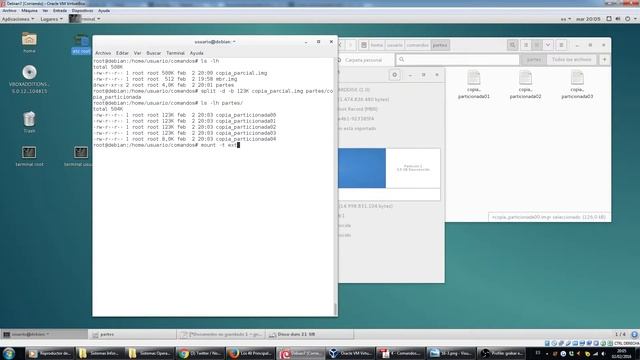640x360 pixels.
Task: Switch to Discos duro window in taskbar
Action: [309, 334]
